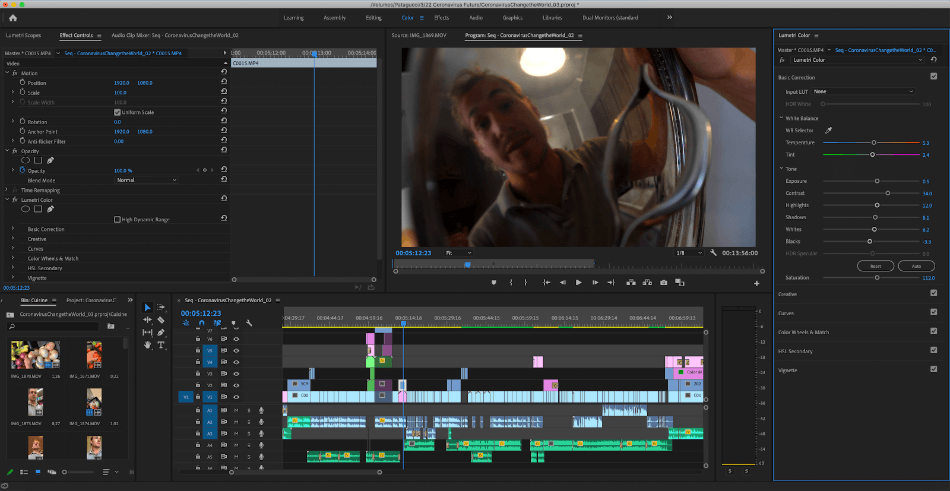The width and height of the screenshot is (950, 491).
Task: Open the Input LUT dropdown
Action: 863,91
